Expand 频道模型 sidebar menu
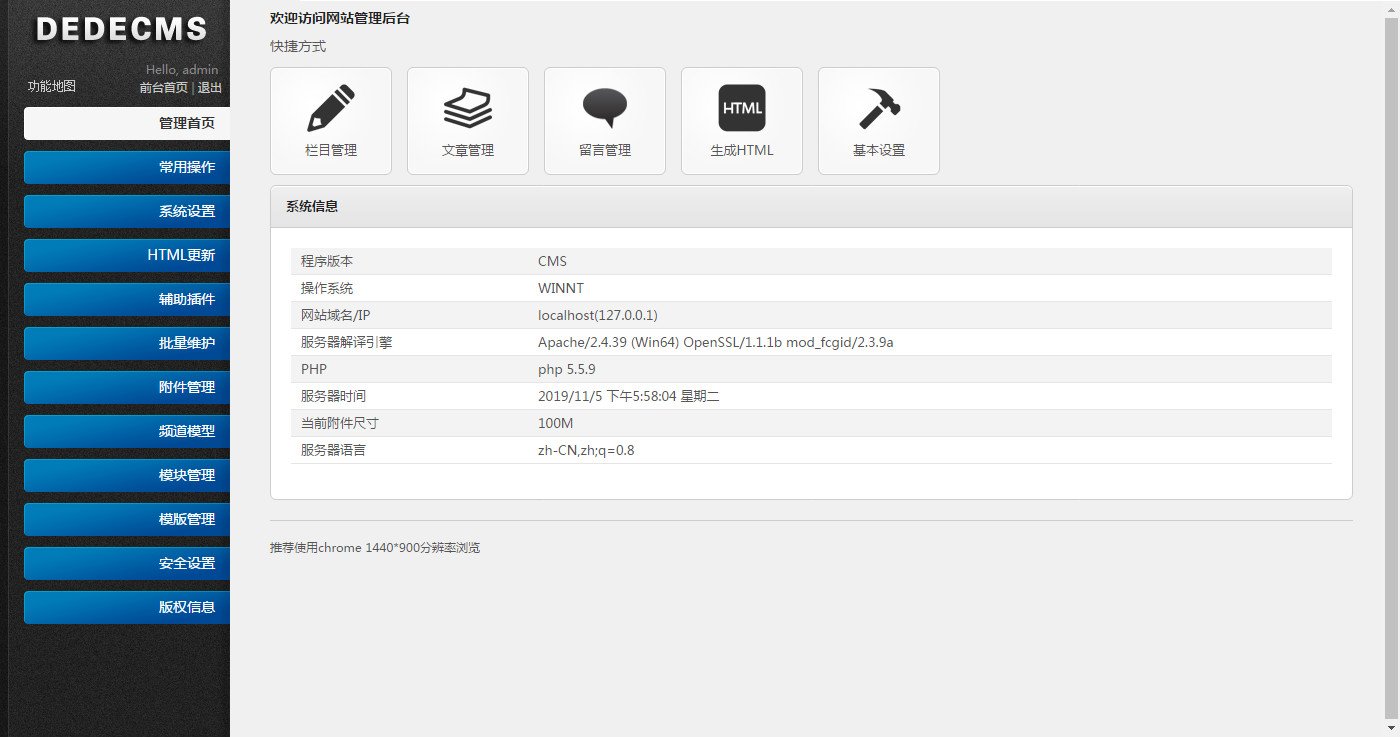The width and height of the screenshot is (1400, 737). (x=127, y=432)
